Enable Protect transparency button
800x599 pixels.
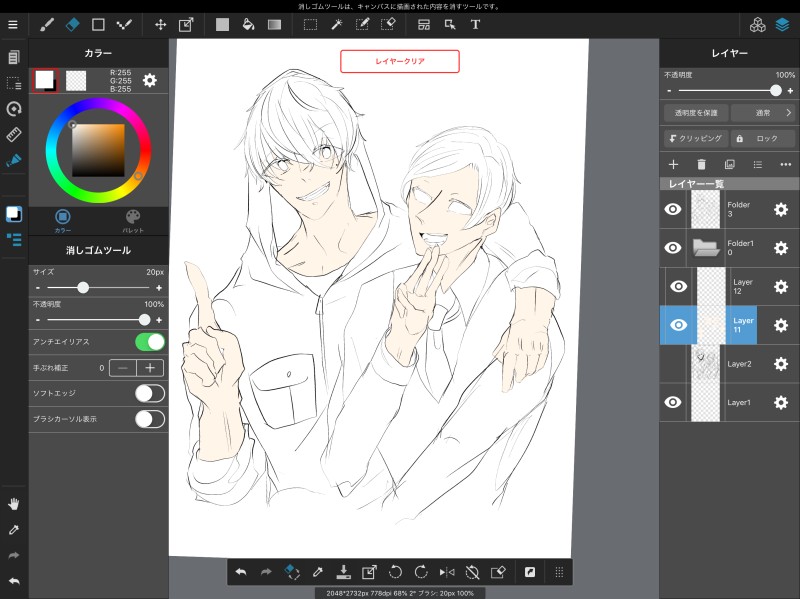coord(696,113)
